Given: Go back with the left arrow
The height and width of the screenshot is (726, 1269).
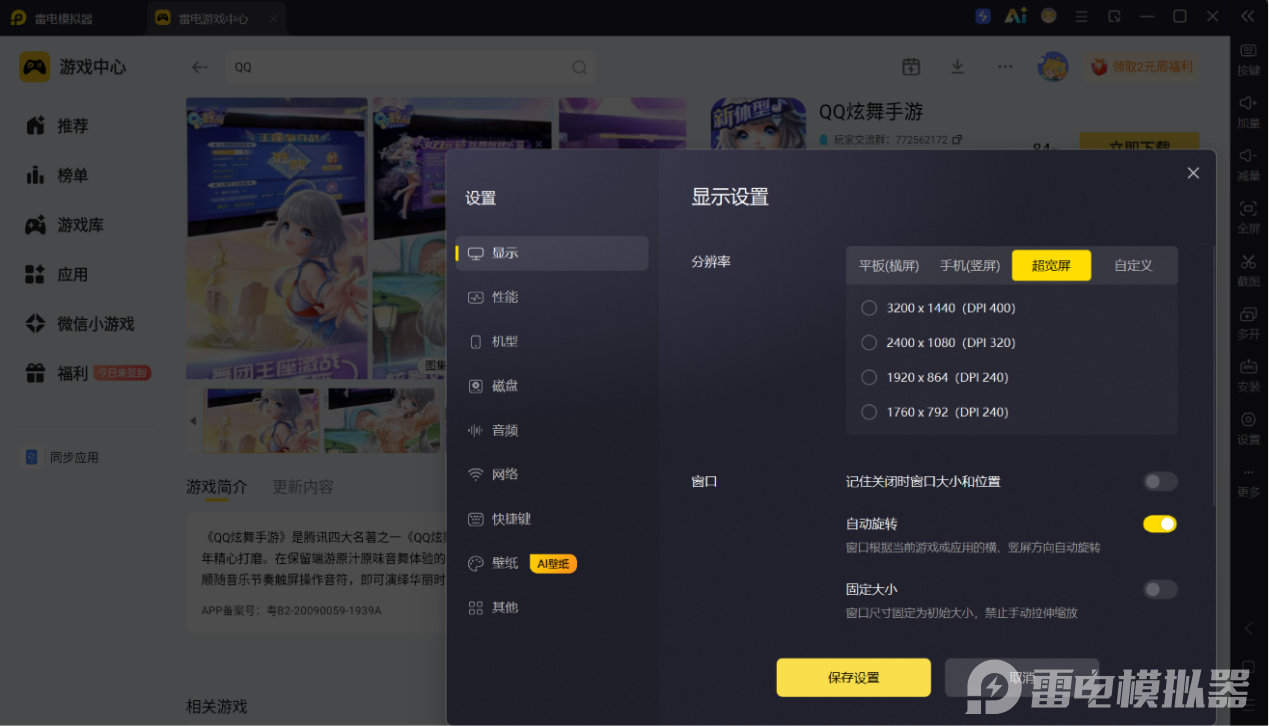Looking at the screenshot, I should tap(200, 67).
